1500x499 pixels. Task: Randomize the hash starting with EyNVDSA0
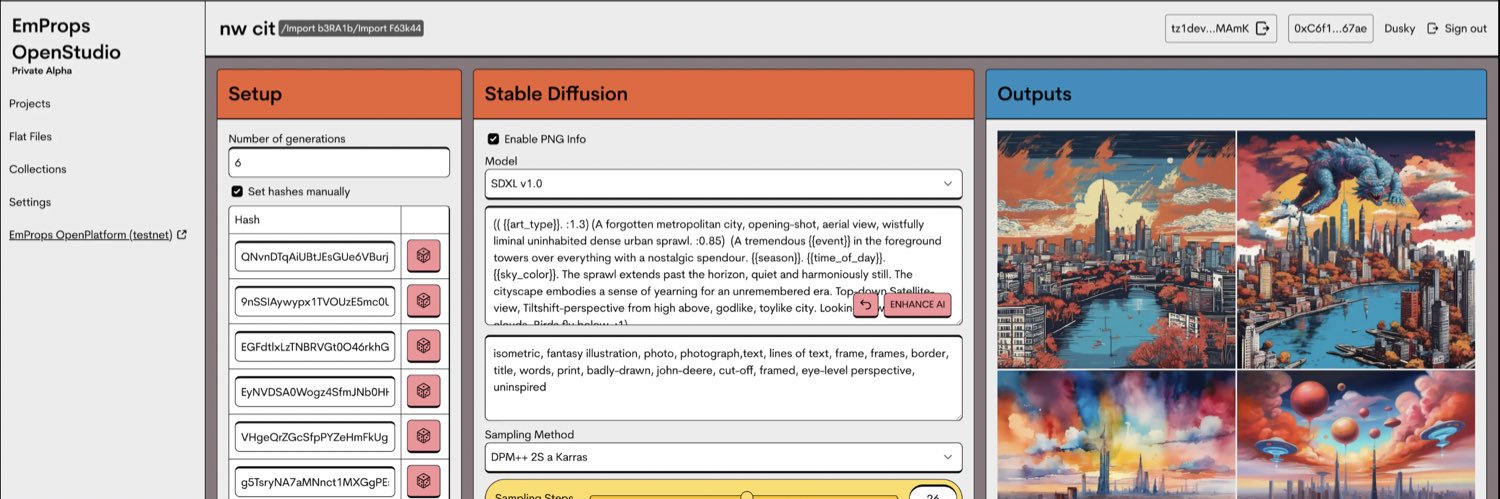click(423, 391)
